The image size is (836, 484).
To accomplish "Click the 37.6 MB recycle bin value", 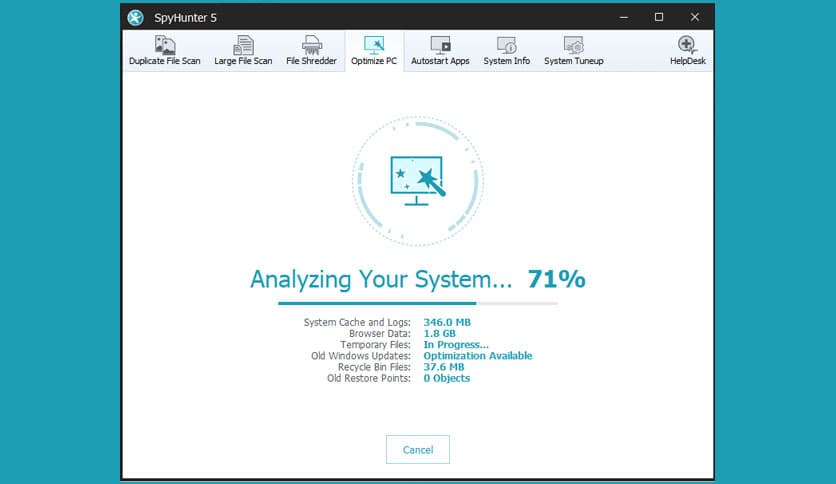I will (x=444, y=367).
